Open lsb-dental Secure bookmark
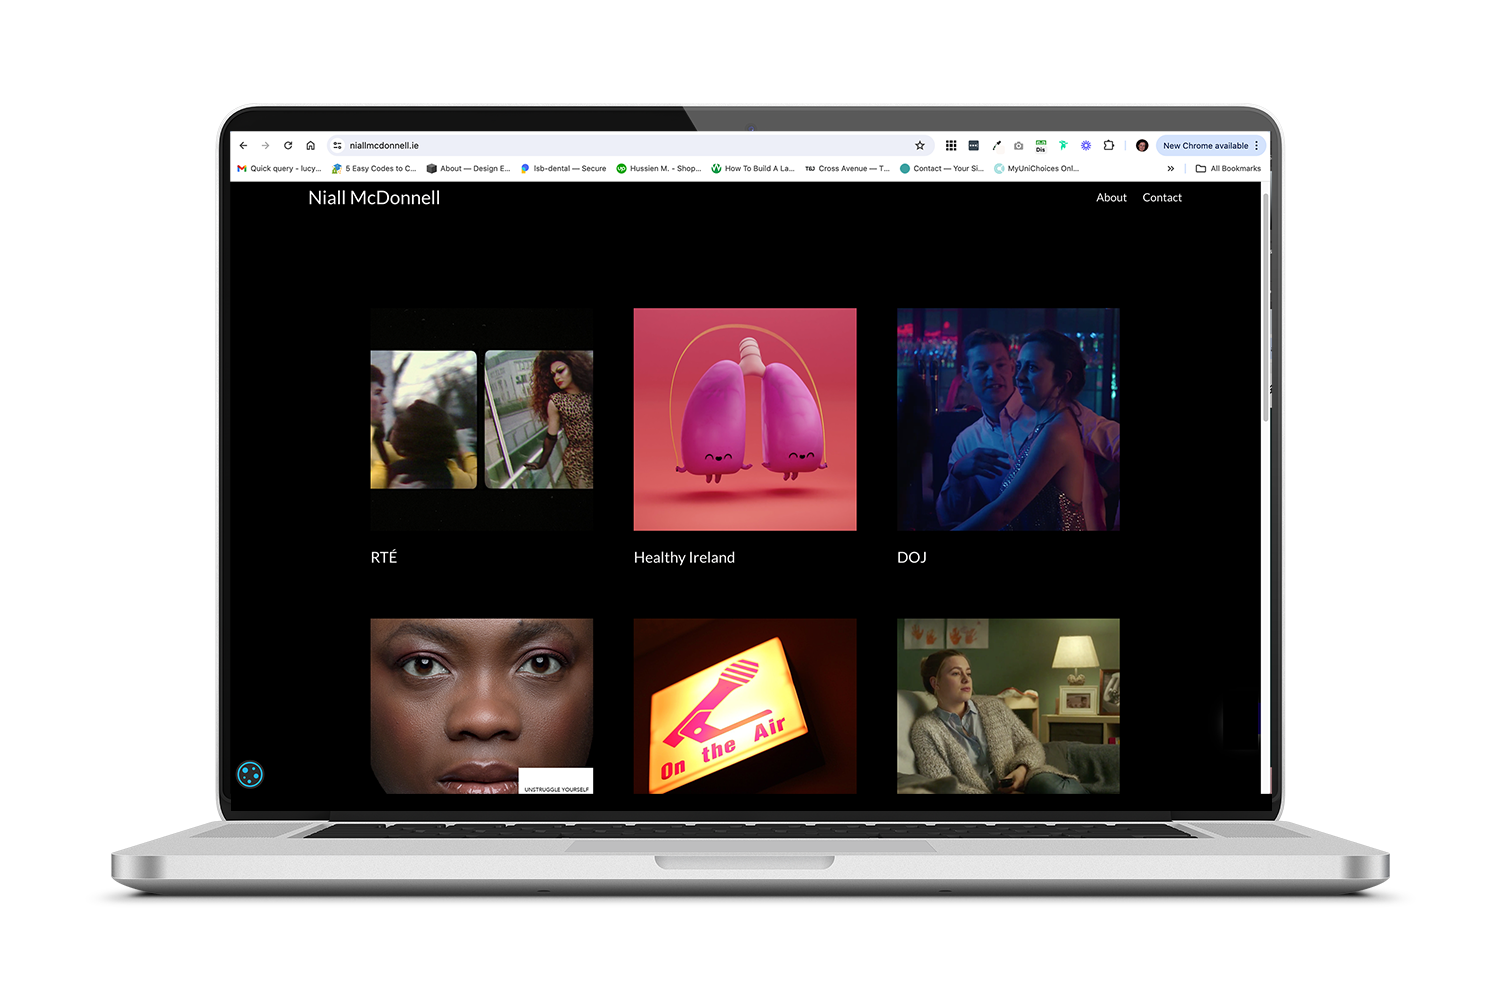The image size is (1500, 1008). point(563,168)
